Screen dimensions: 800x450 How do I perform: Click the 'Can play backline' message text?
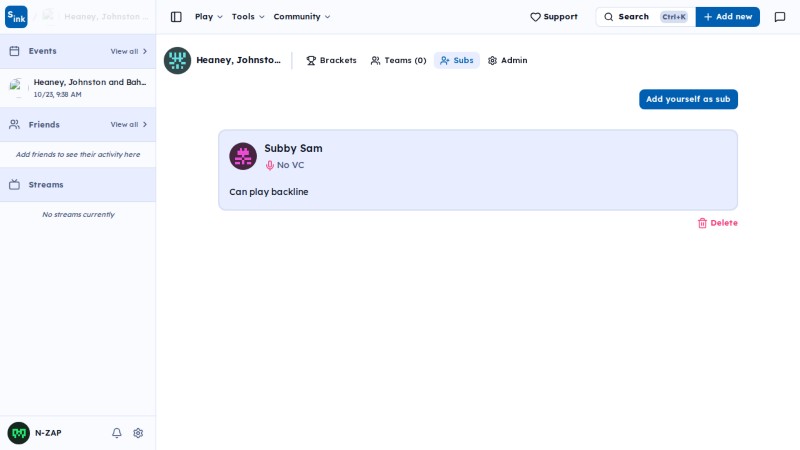269,192
